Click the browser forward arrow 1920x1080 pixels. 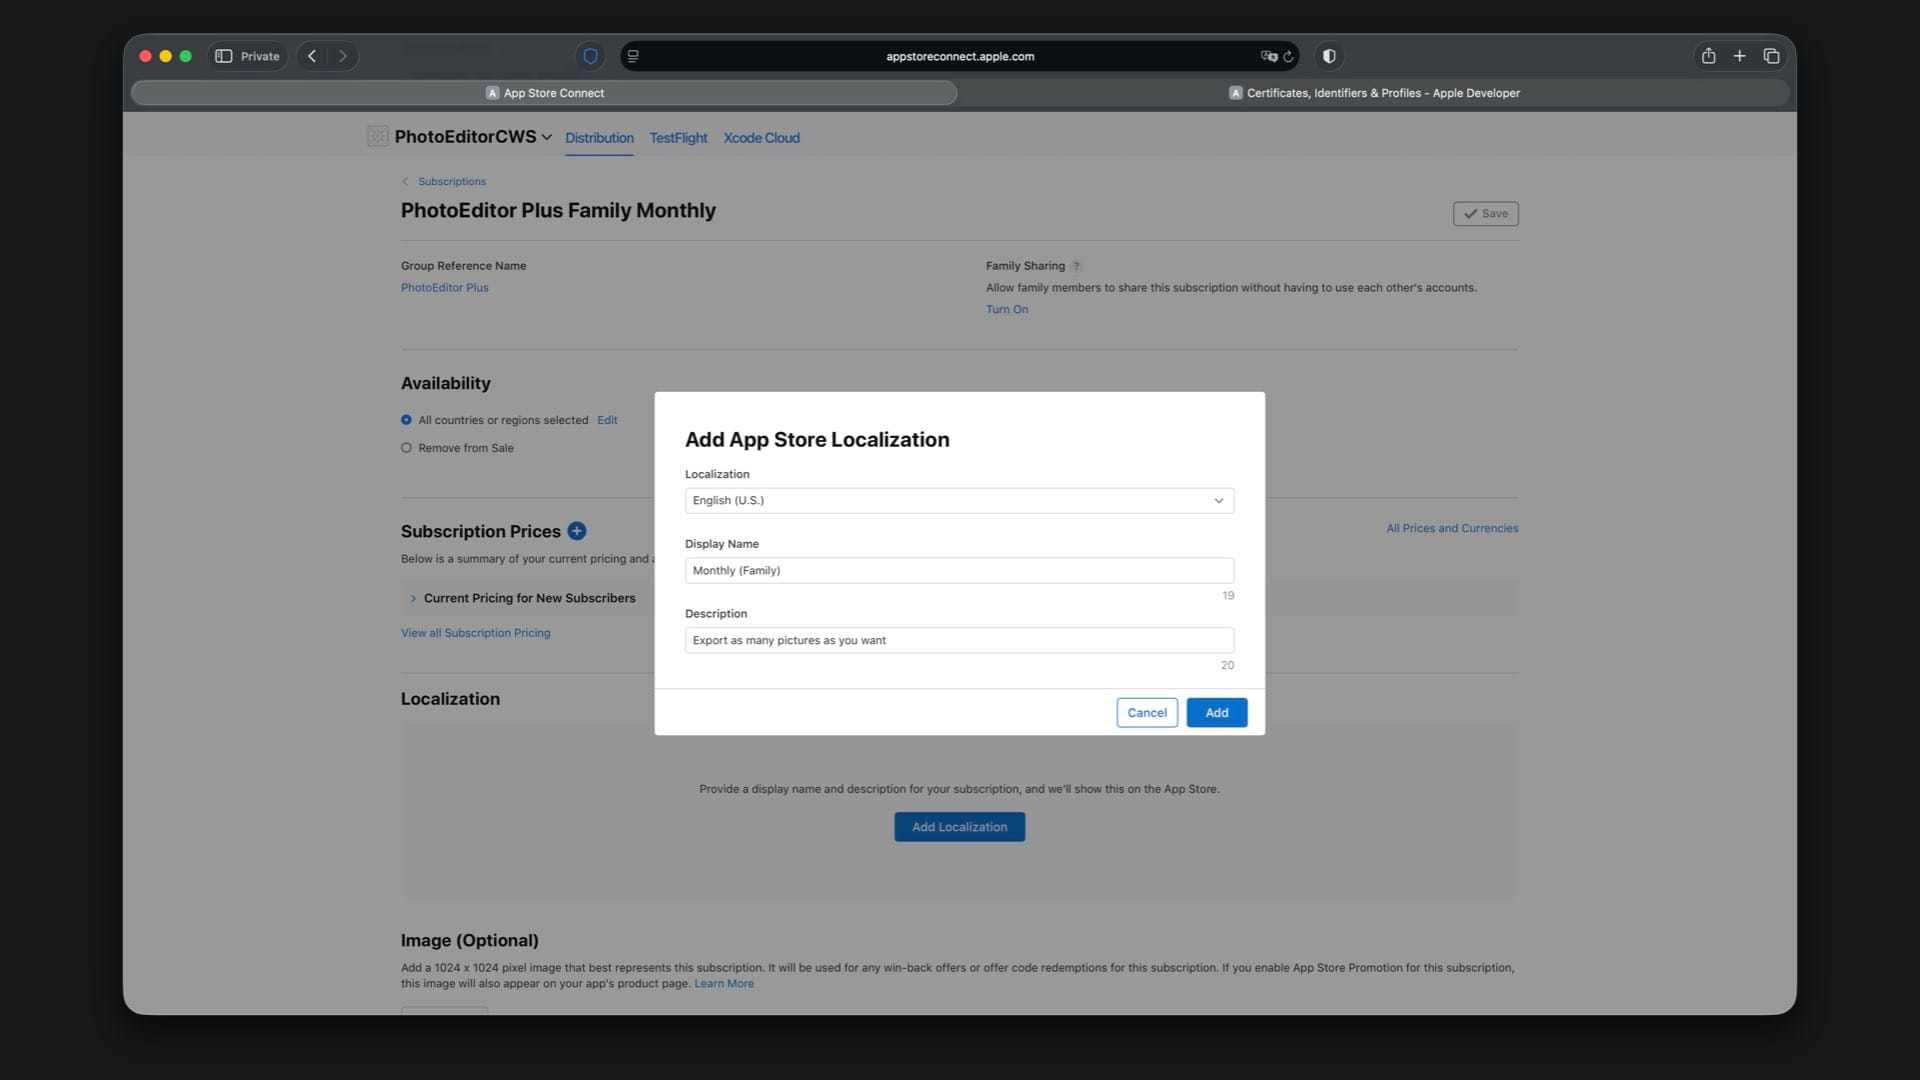pyautogui.click(x=343, y=56)
